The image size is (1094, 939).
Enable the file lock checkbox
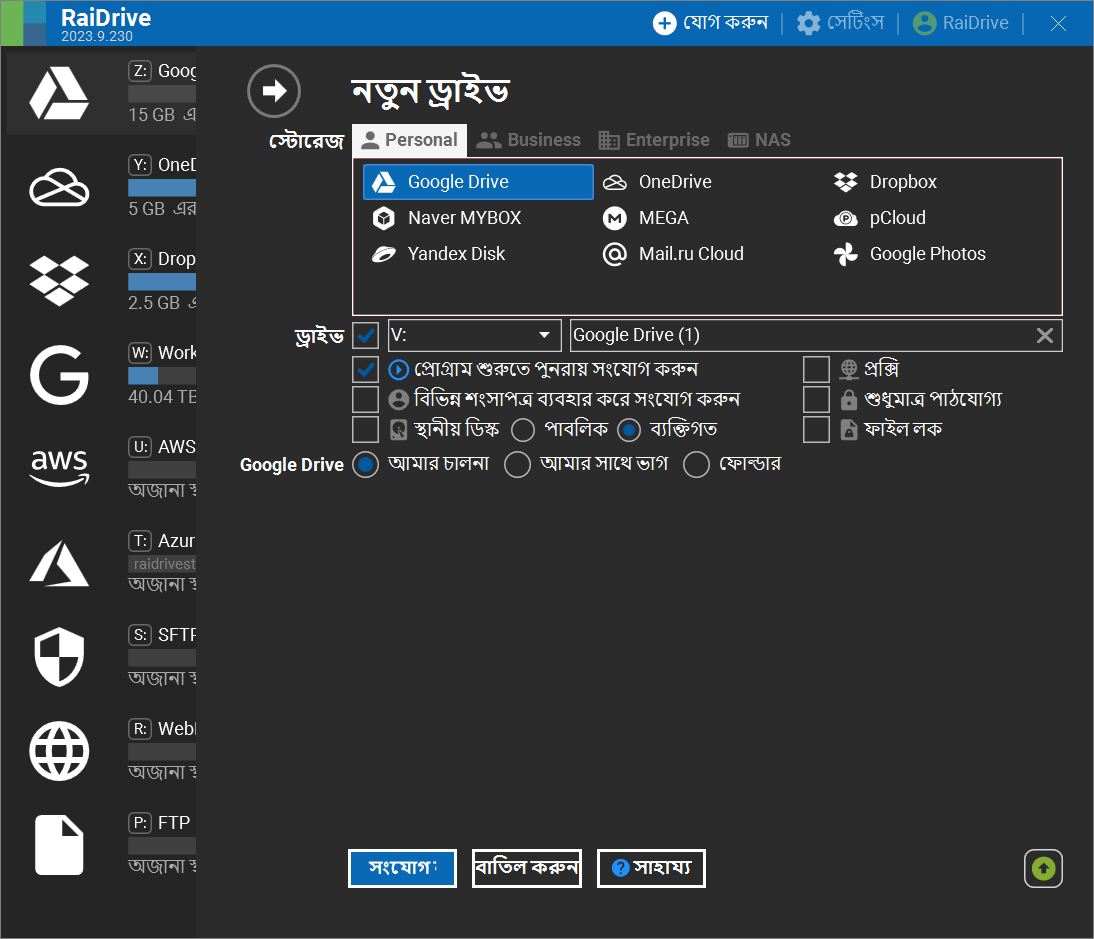pos(816,430)
